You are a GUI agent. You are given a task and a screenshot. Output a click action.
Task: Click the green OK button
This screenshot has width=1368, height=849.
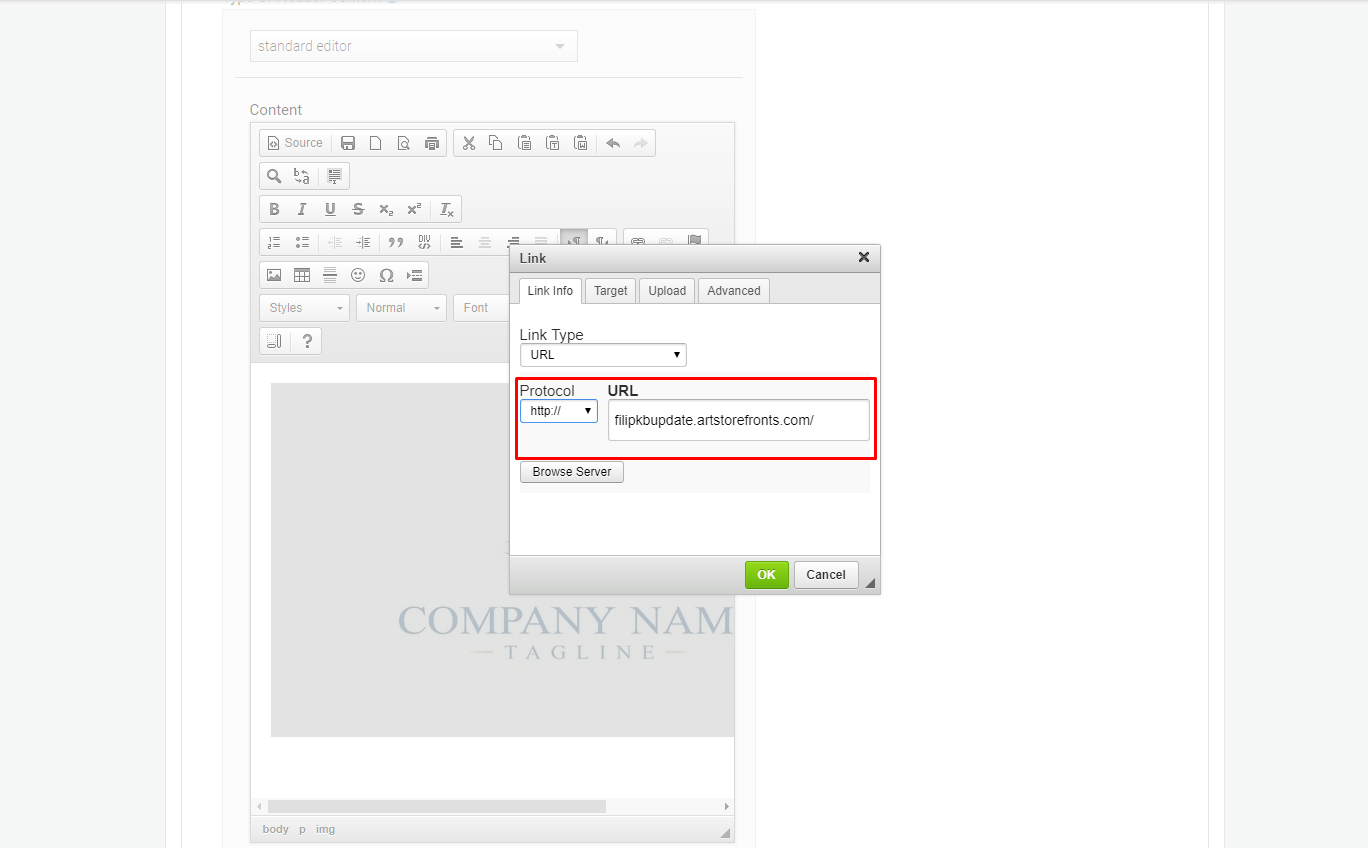(767, 575)
